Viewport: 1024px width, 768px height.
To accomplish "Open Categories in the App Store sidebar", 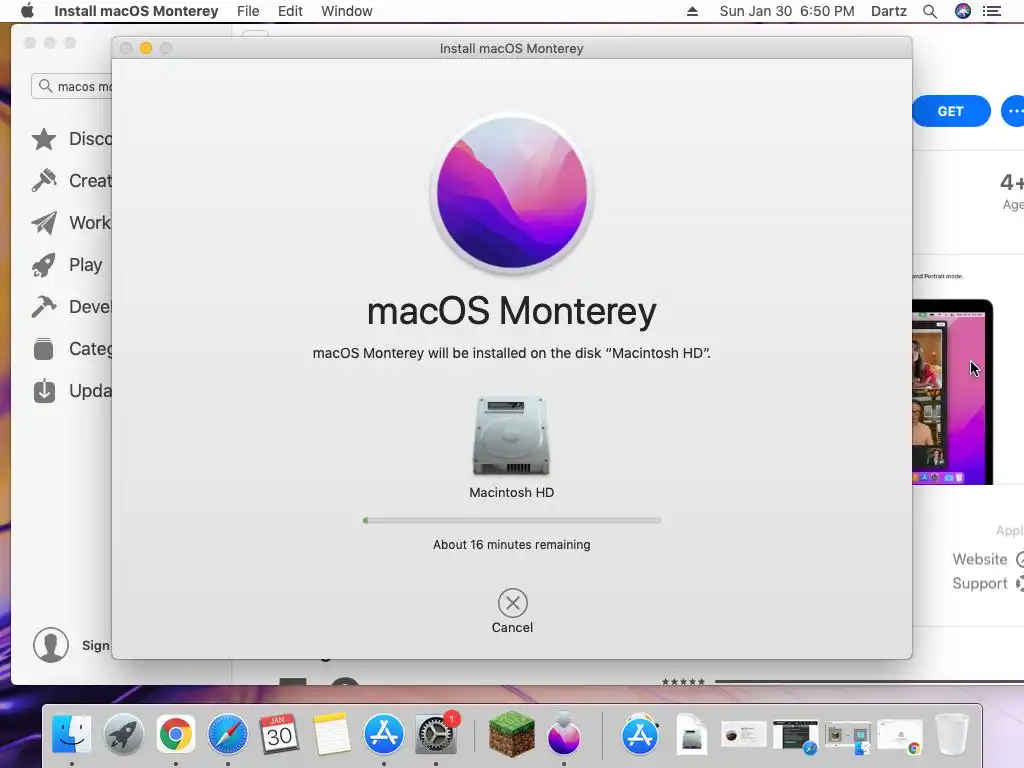I will (x=72, y=349).
